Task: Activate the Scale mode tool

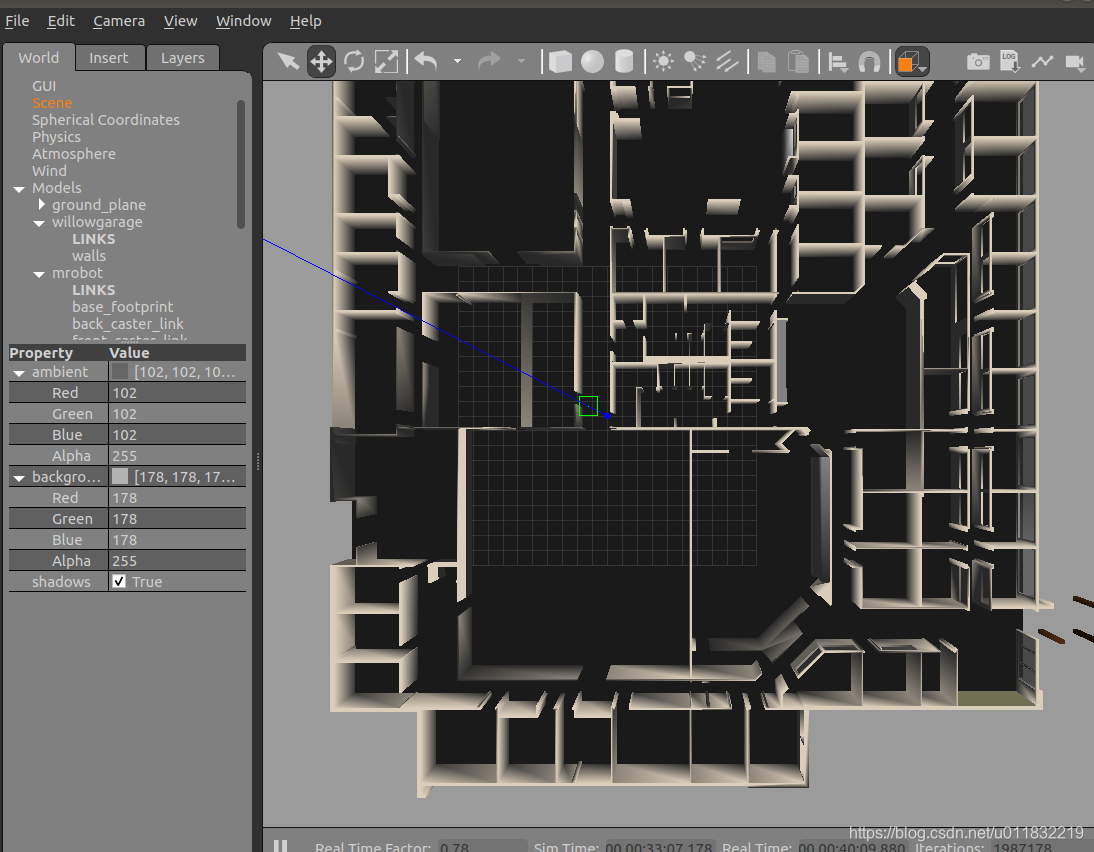Action: click(387, 61)
